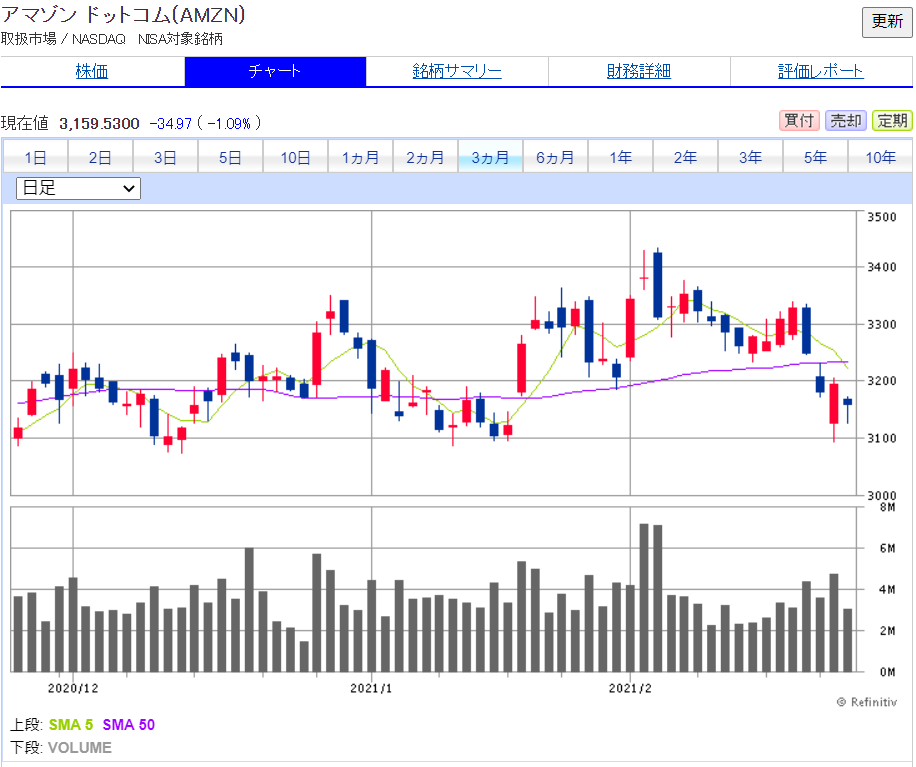Click the 6M volume axis label
The image size is (916, 767).
pos(887,548)
